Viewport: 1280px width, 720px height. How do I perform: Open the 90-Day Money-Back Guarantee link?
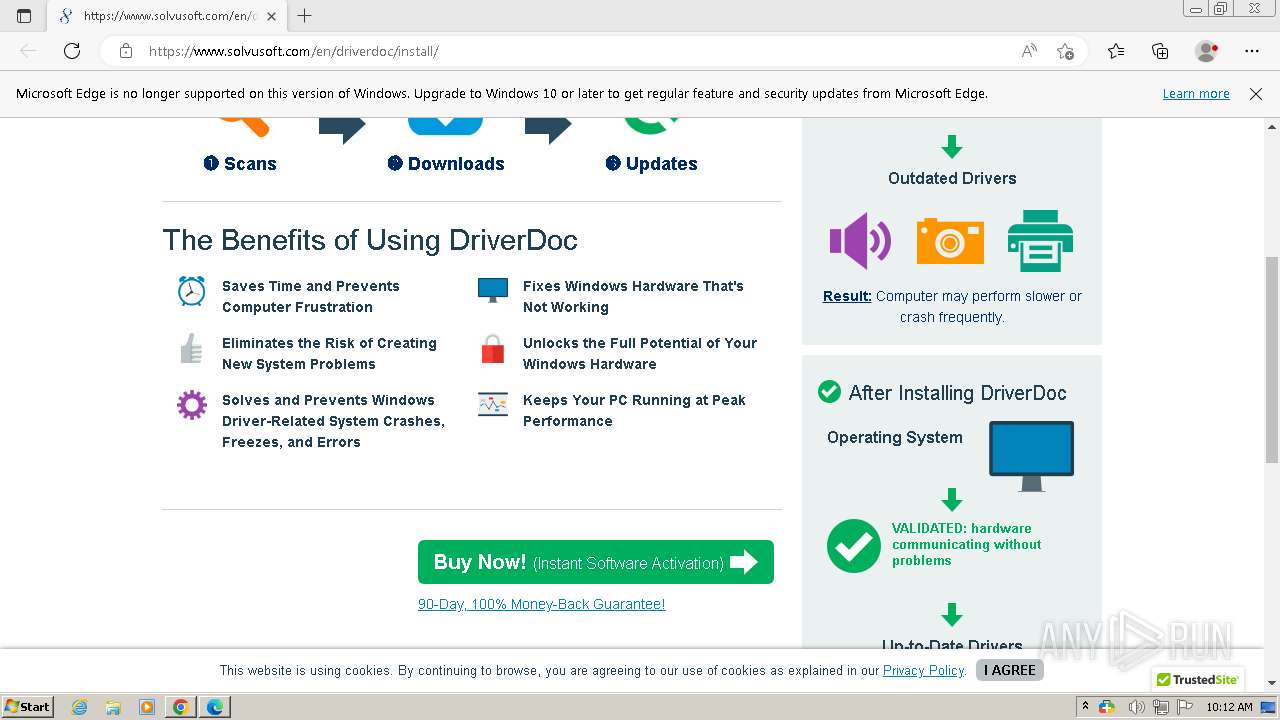[541, 604]
